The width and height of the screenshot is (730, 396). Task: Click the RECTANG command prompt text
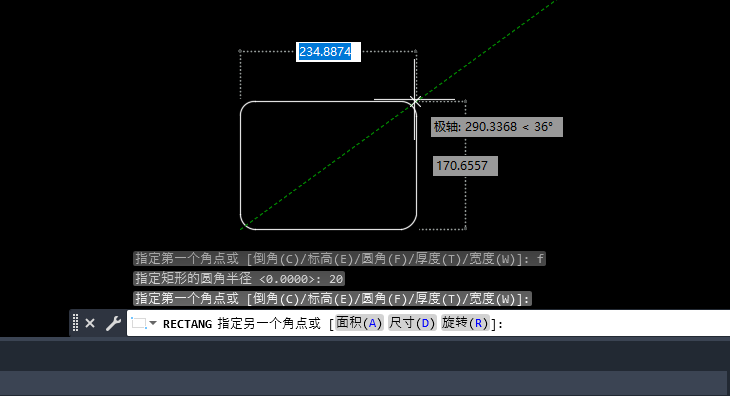188,324
